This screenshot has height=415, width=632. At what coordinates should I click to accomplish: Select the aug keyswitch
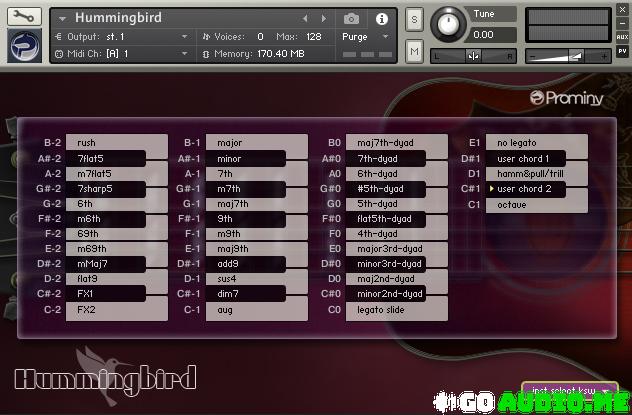[257, 310]
